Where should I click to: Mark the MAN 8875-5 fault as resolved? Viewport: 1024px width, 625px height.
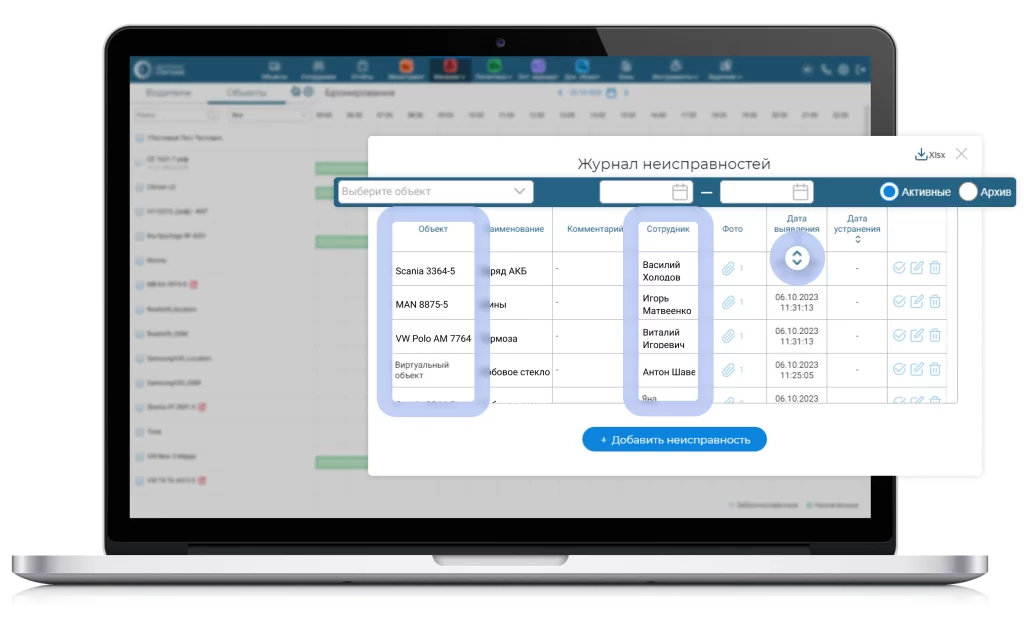pos(899,302)
